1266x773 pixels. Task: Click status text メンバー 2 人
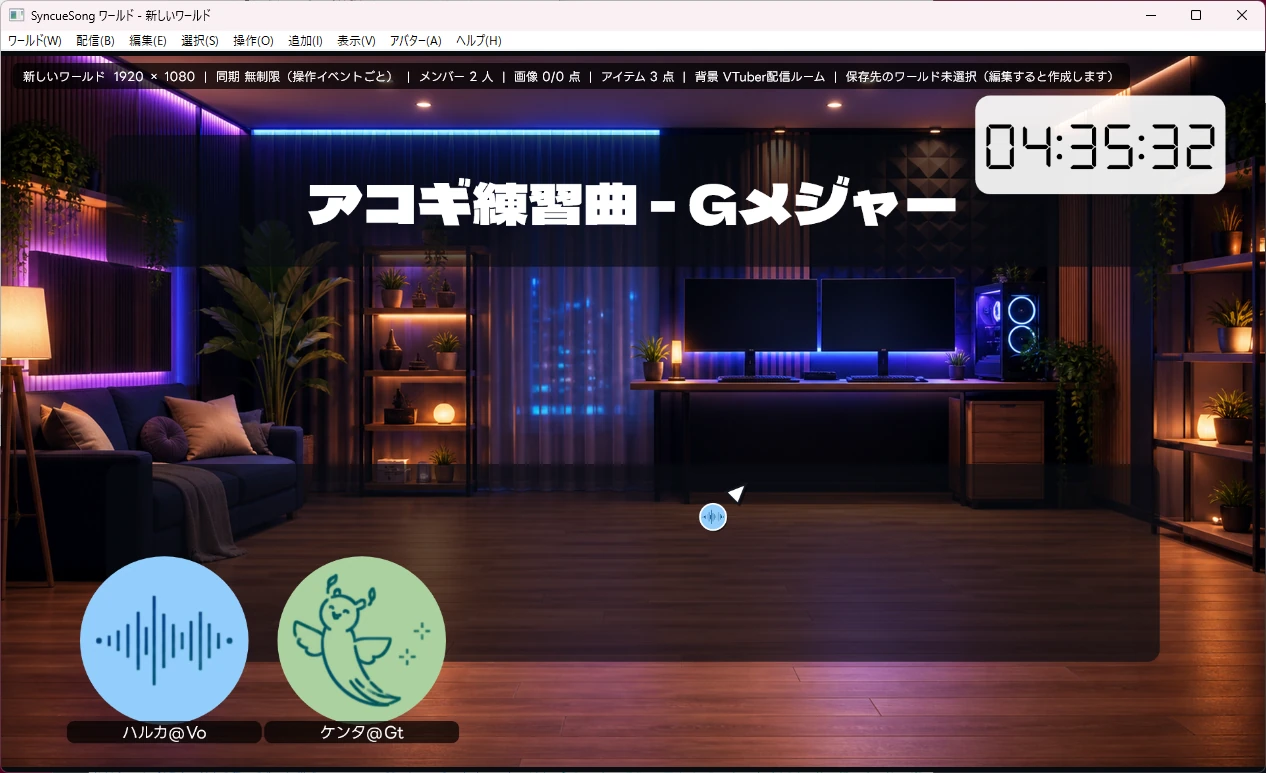[456, 77]
